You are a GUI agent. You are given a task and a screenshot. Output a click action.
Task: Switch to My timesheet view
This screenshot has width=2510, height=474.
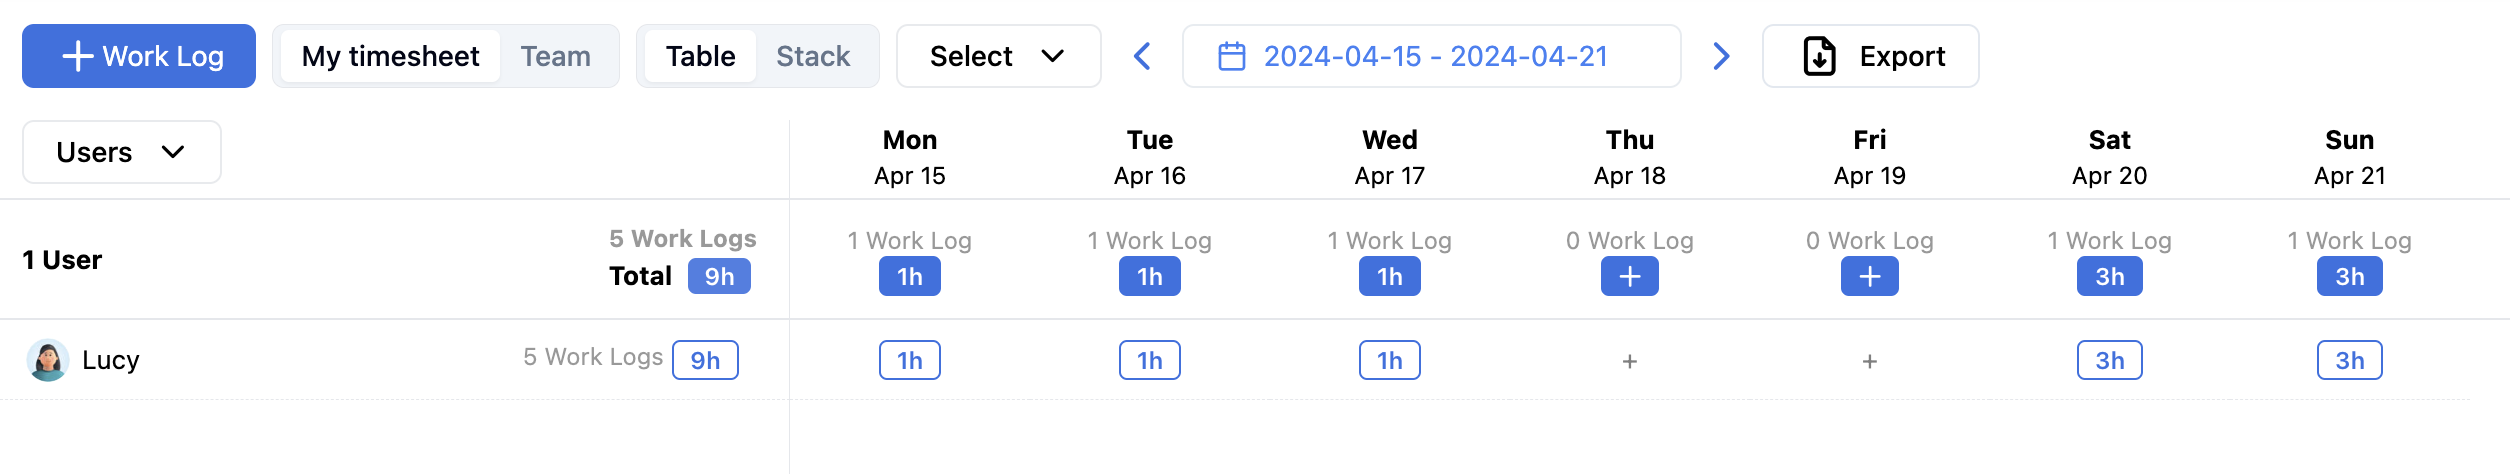390,57
